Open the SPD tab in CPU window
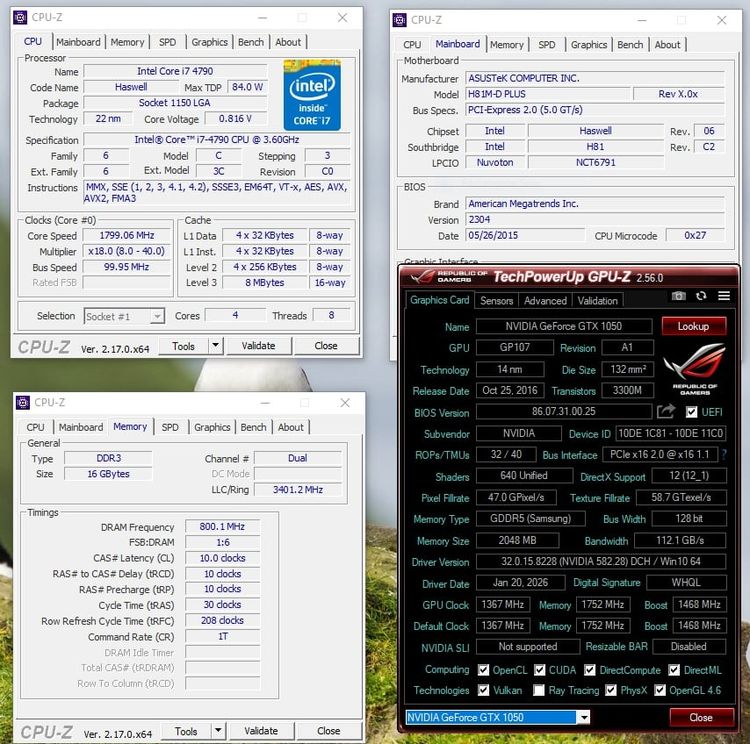750x744 pixels. (x=167, y=42)
